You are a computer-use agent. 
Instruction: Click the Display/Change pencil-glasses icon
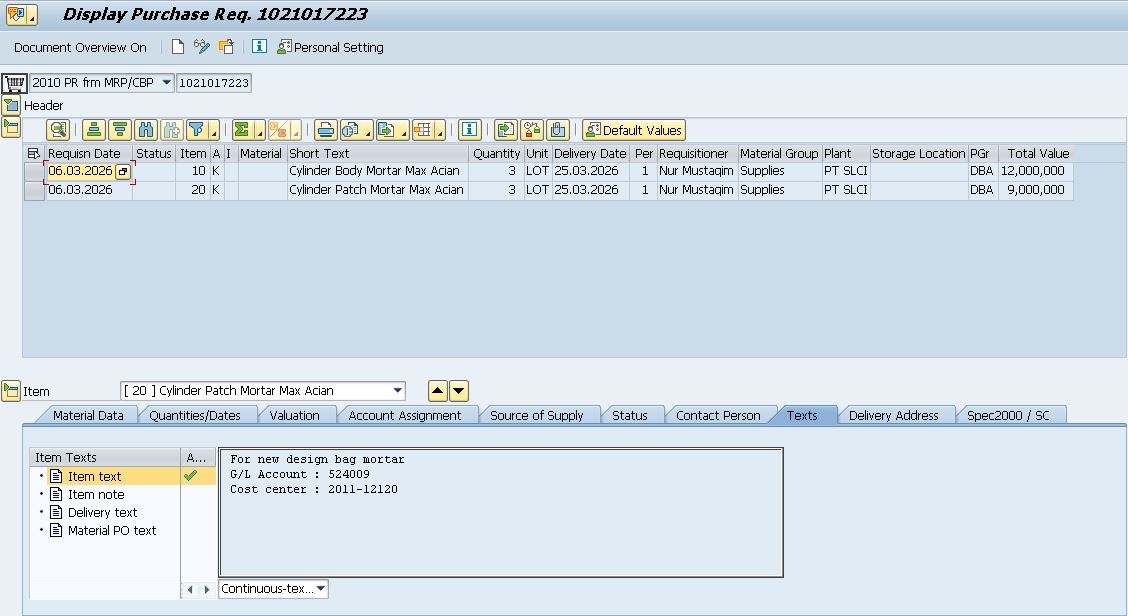202,47
